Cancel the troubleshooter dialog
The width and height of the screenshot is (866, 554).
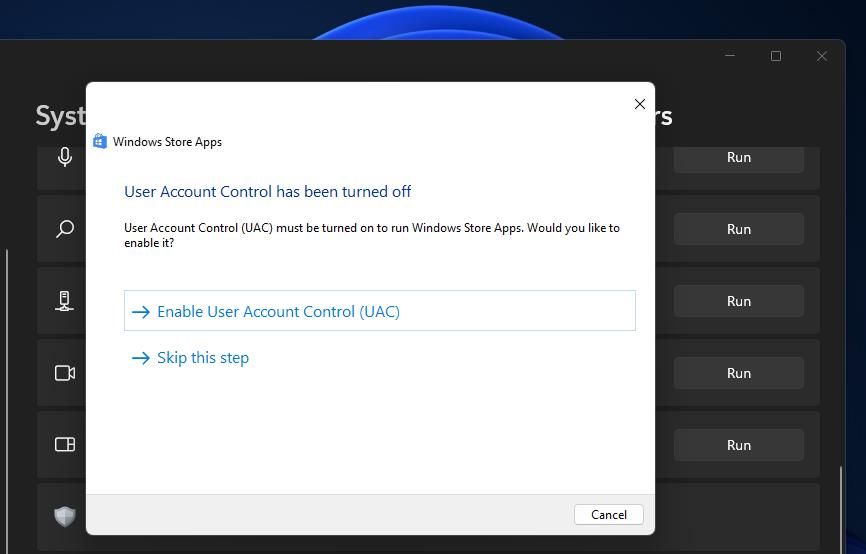point(609,514)
